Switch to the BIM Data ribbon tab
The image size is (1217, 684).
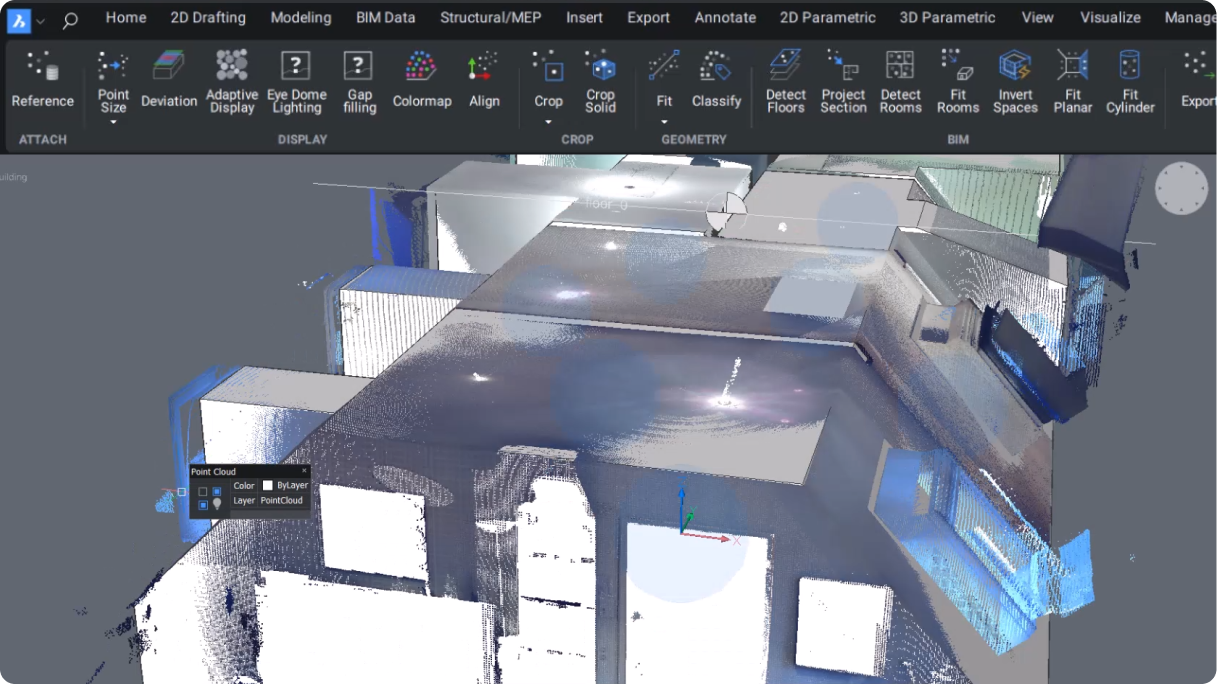(x=385, y=18)
